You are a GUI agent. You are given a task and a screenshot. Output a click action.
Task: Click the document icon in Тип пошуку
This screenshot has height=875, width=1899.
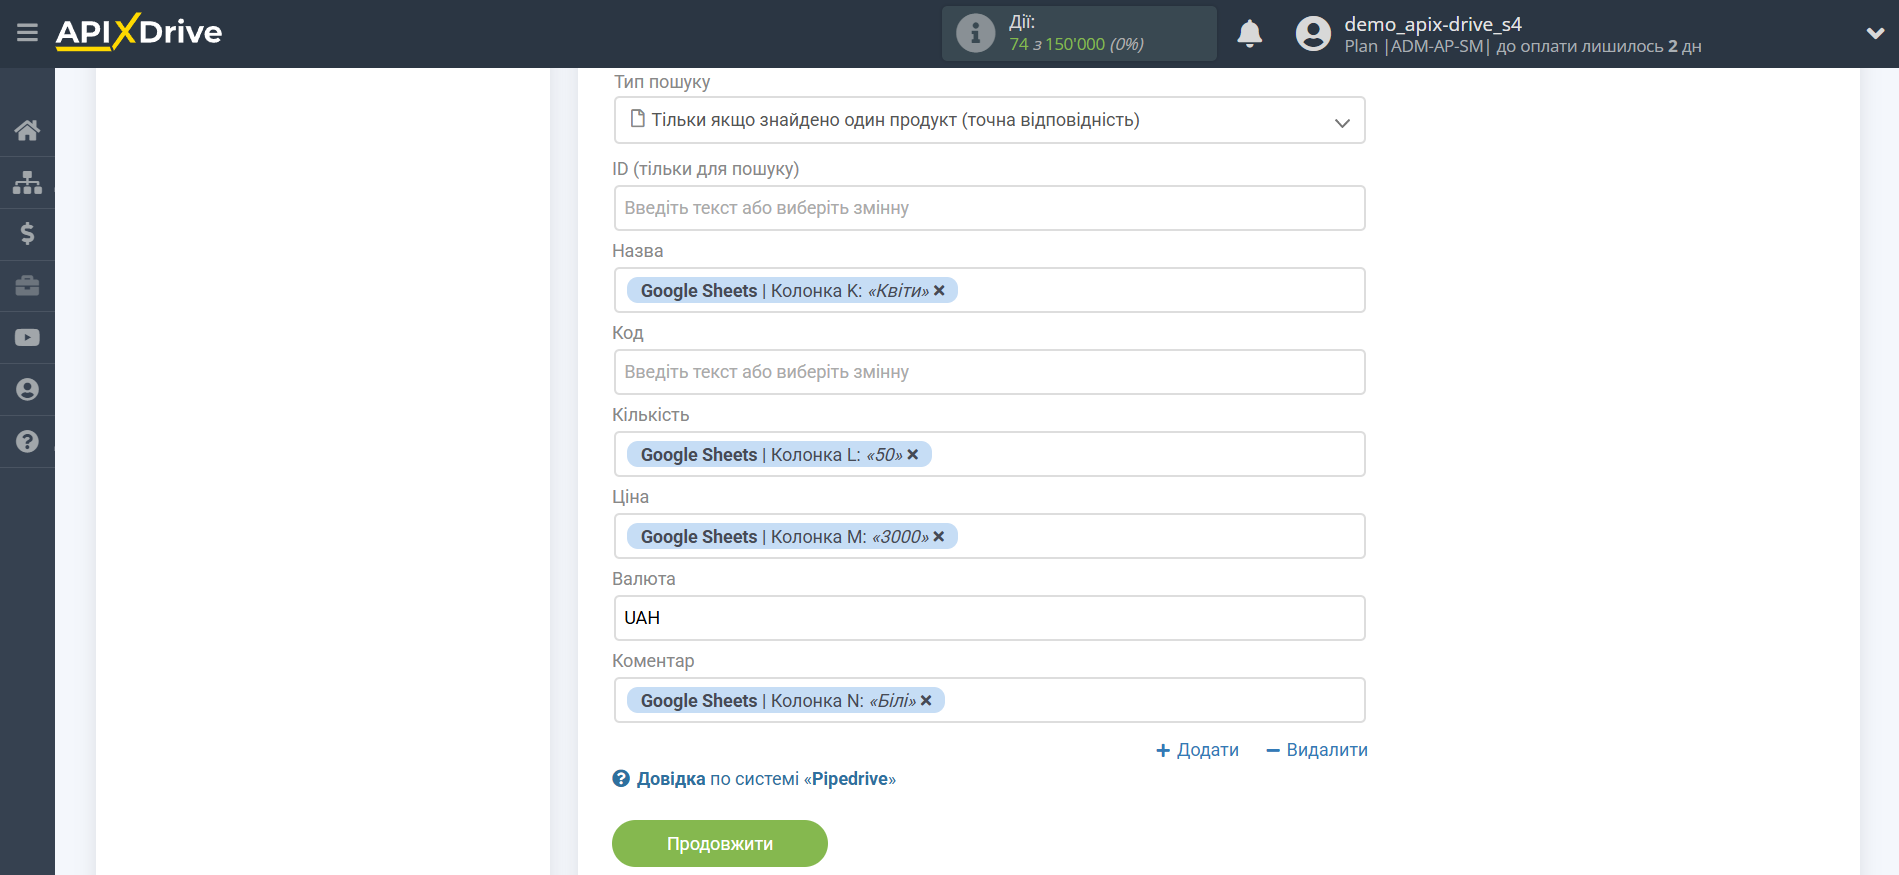pyautogui.click(x=637, y=119)
